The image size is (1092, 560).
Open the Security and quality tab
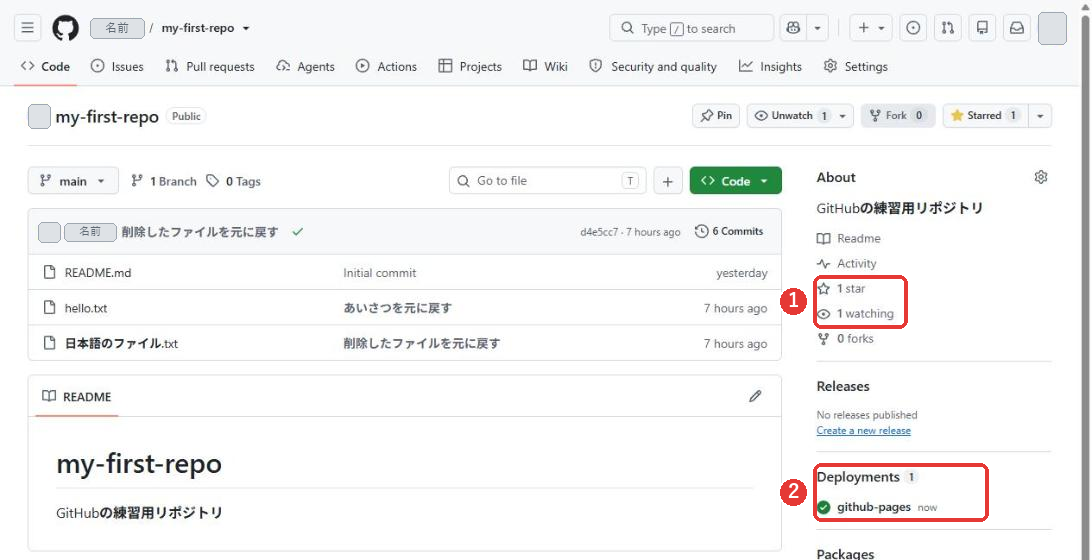point(653,67)
